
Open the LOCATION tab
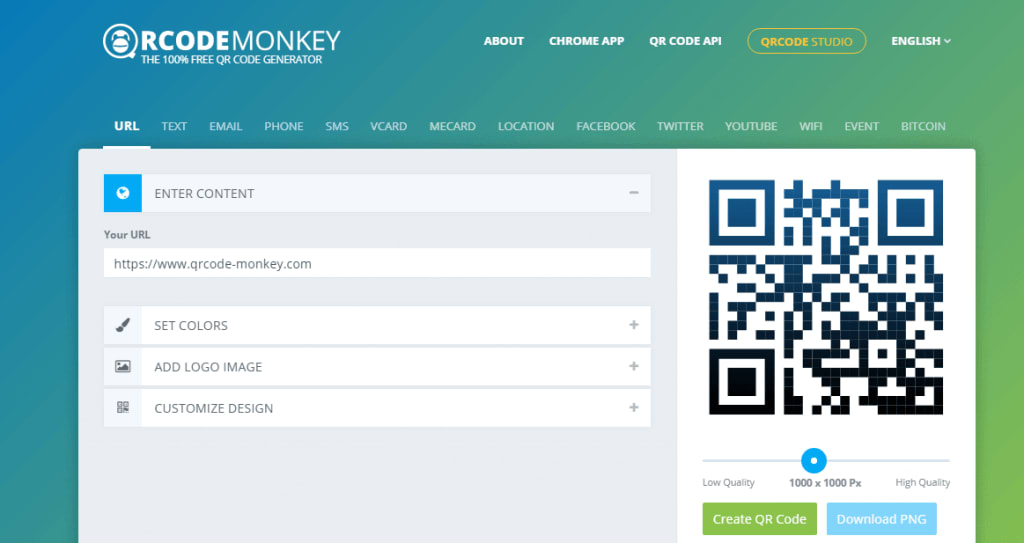(526, 126)
